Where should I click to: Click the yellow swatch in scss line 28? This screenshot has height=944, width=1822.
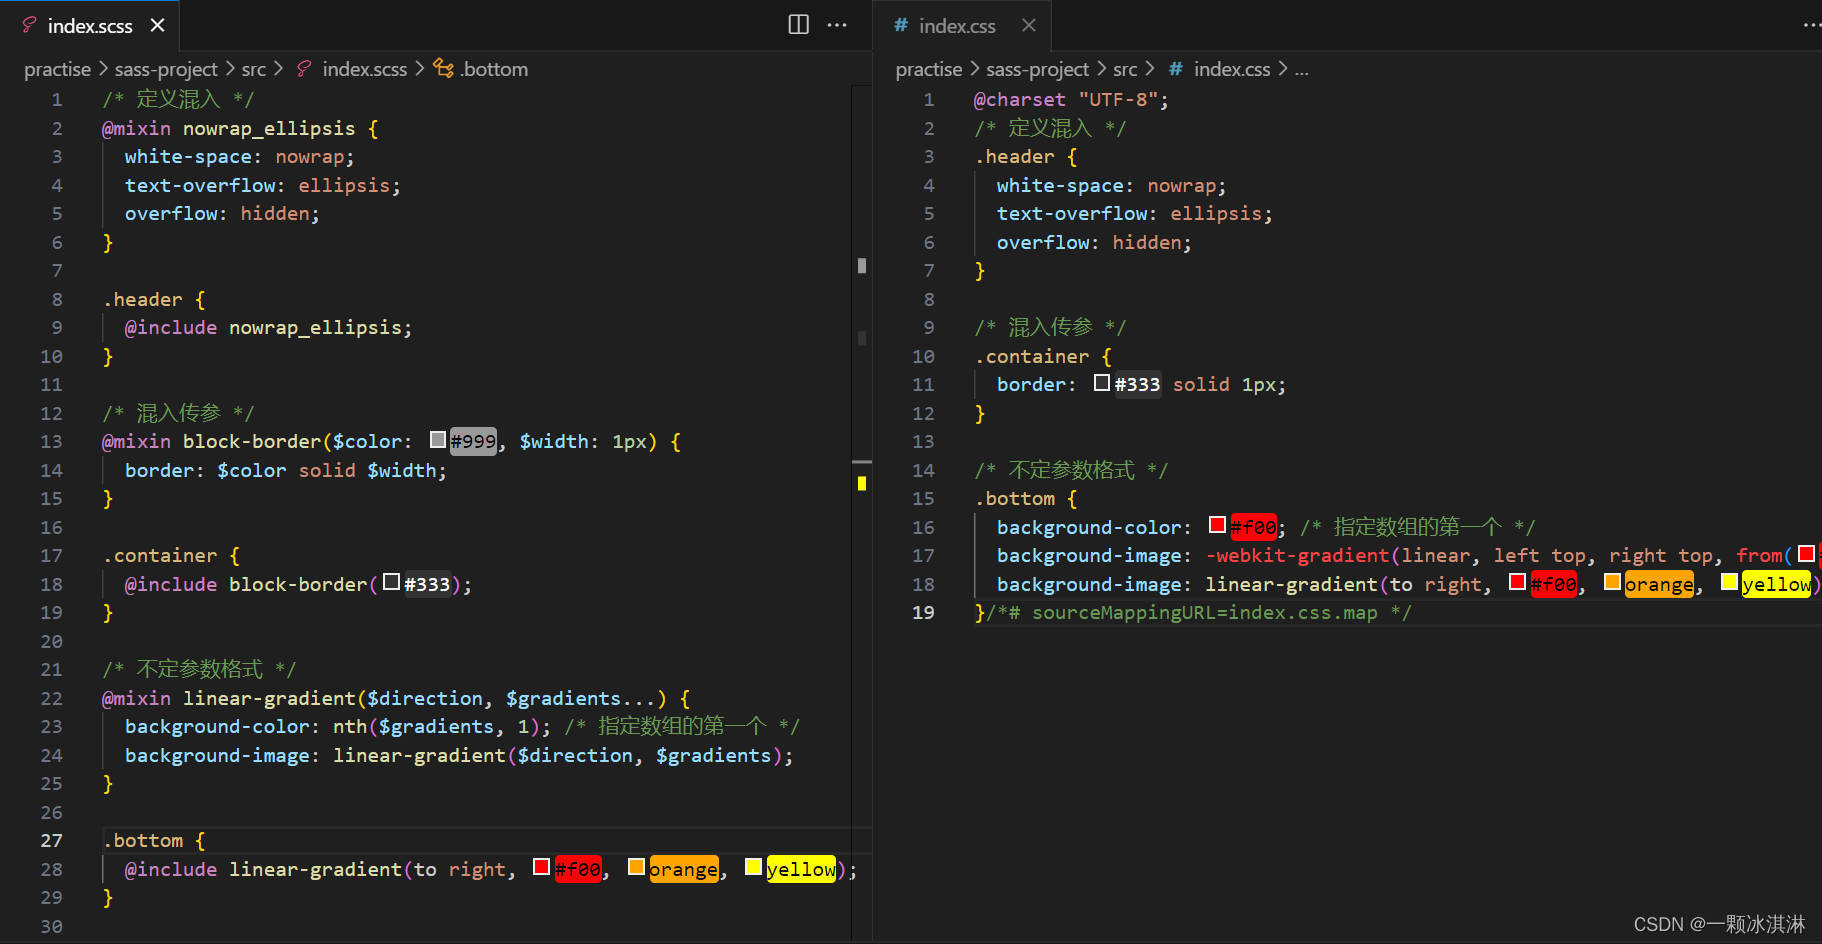753,867
